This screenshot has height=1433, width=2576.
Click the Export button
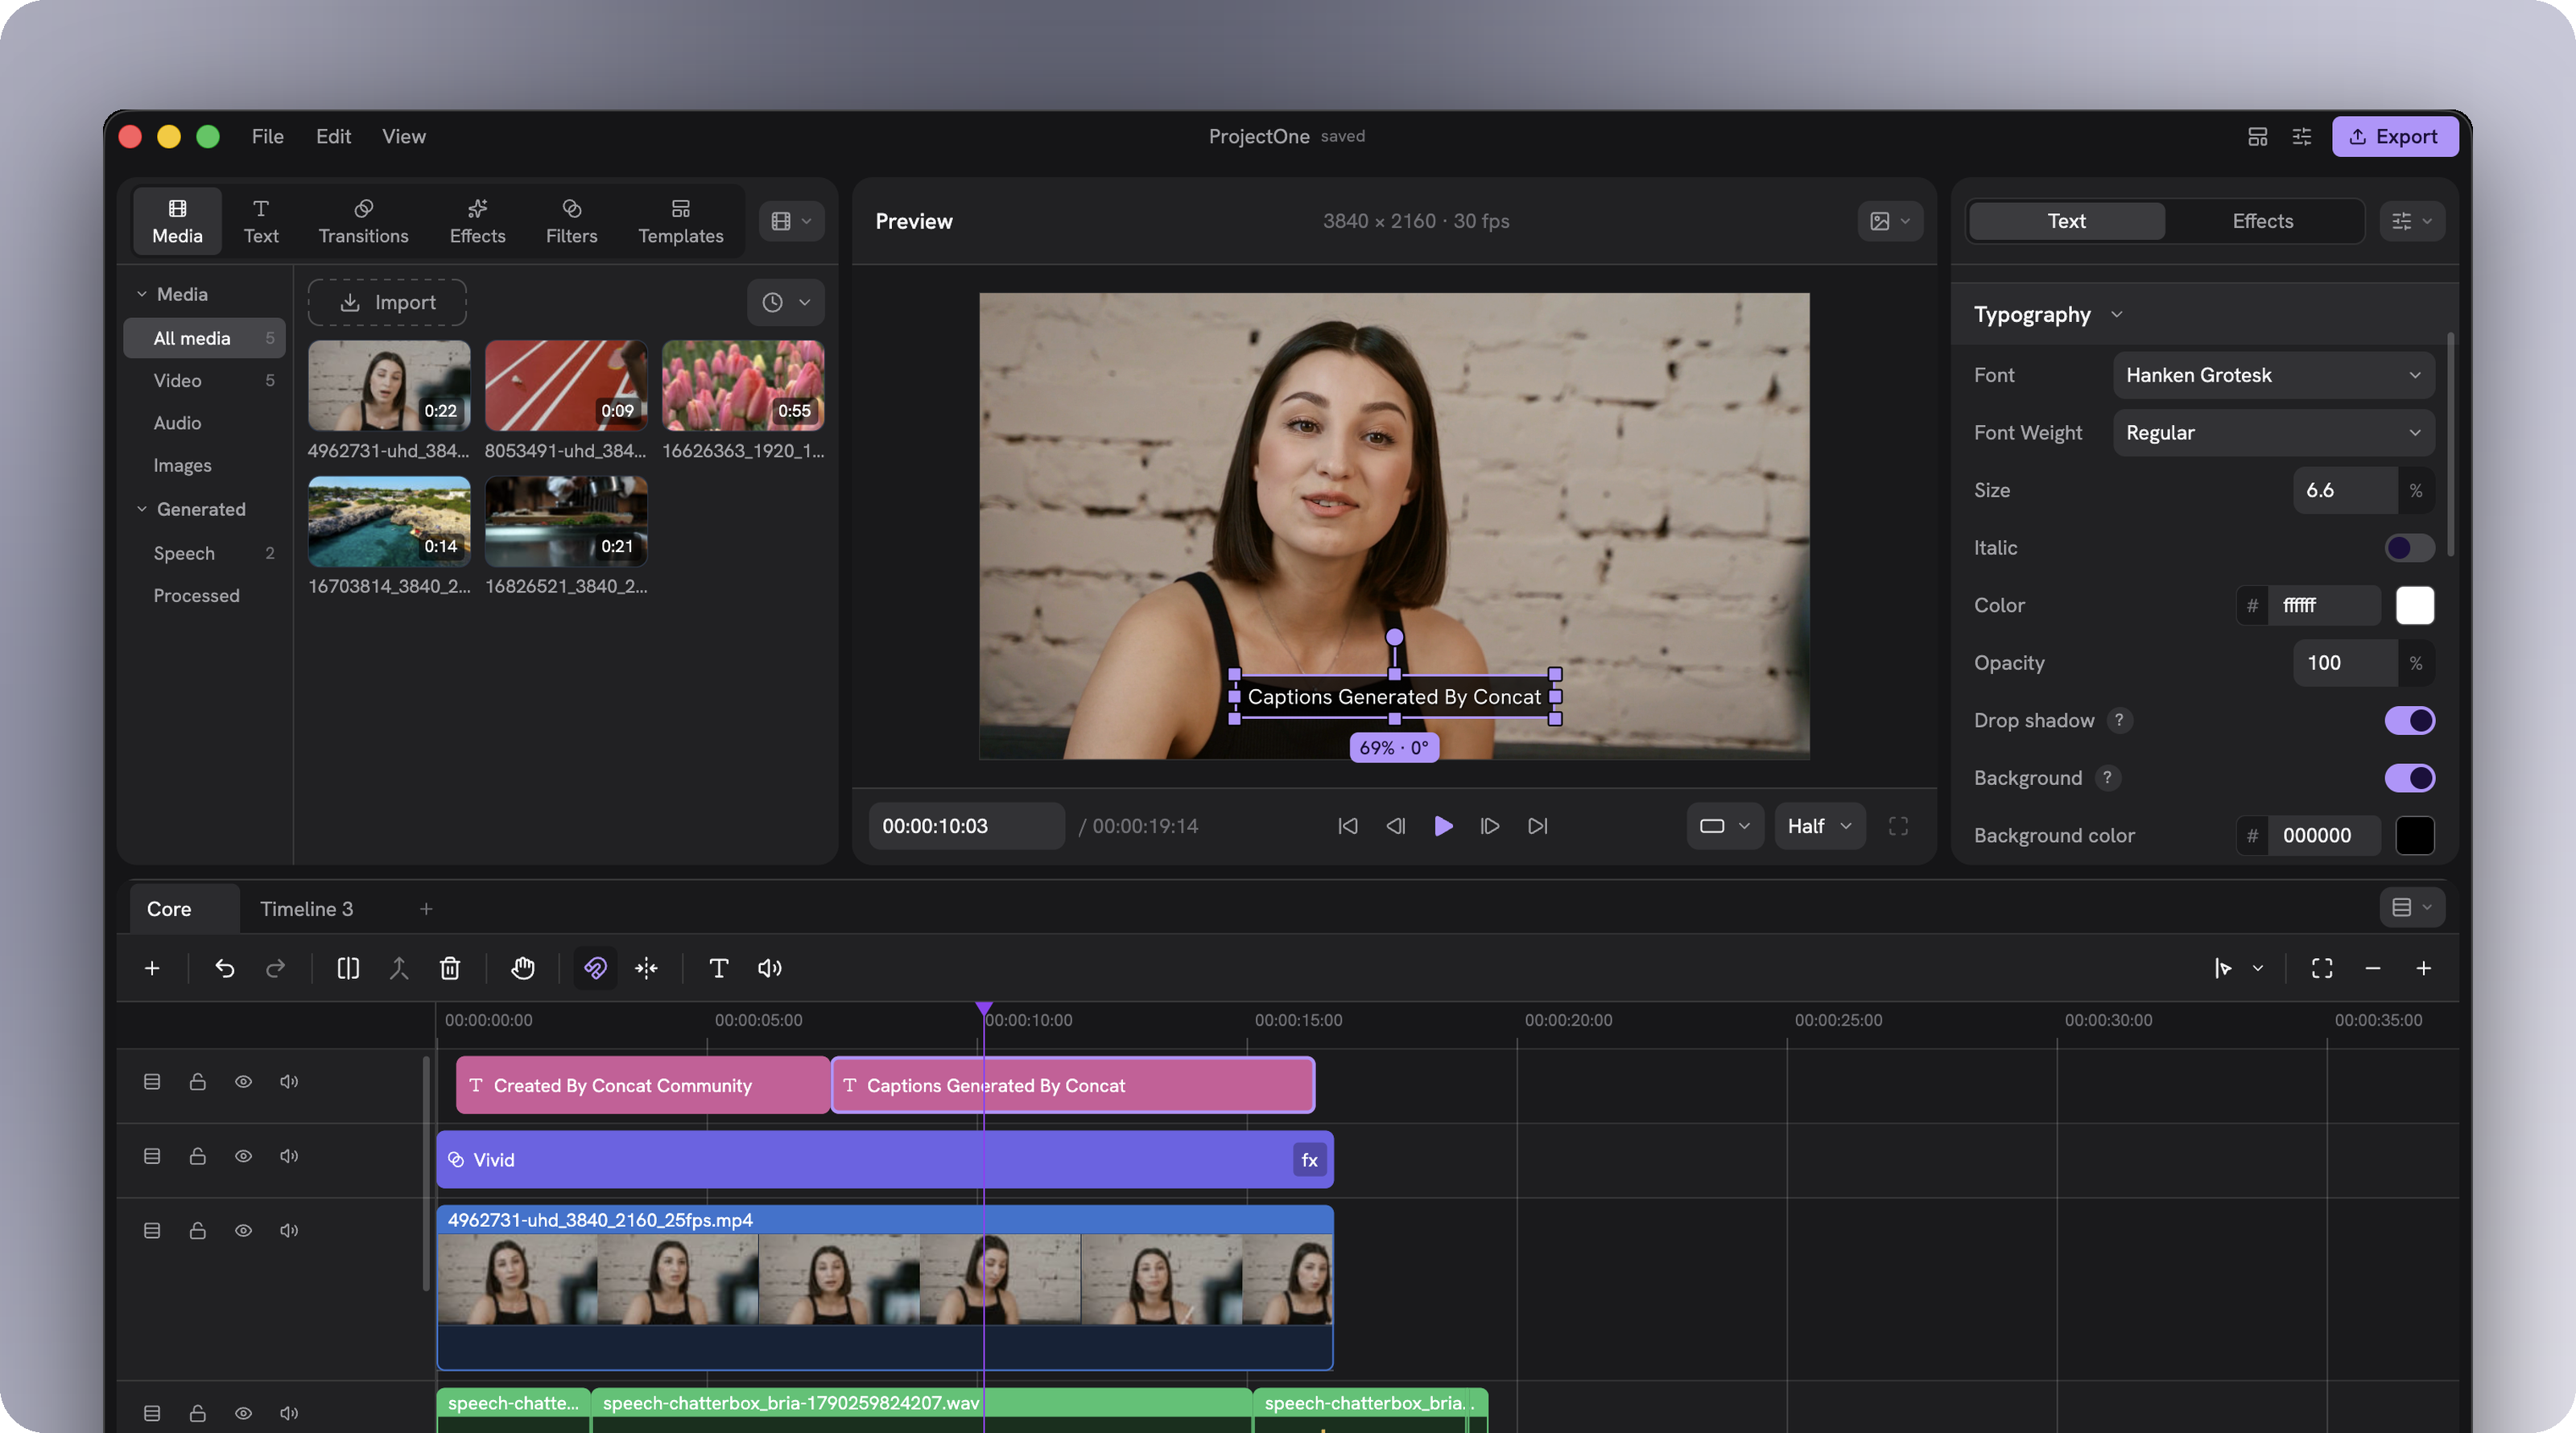(2393, 136)
